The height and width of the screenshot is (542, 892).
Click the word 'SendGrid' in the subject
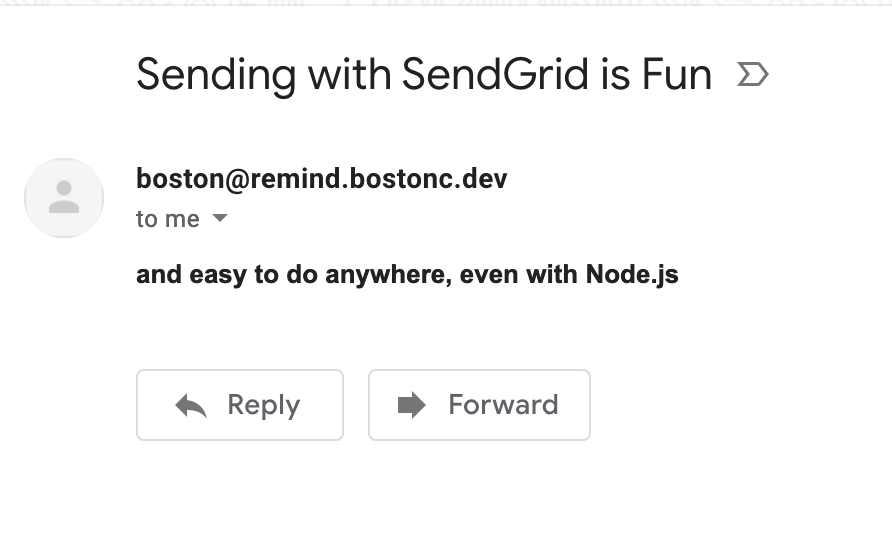click(495, 74)
